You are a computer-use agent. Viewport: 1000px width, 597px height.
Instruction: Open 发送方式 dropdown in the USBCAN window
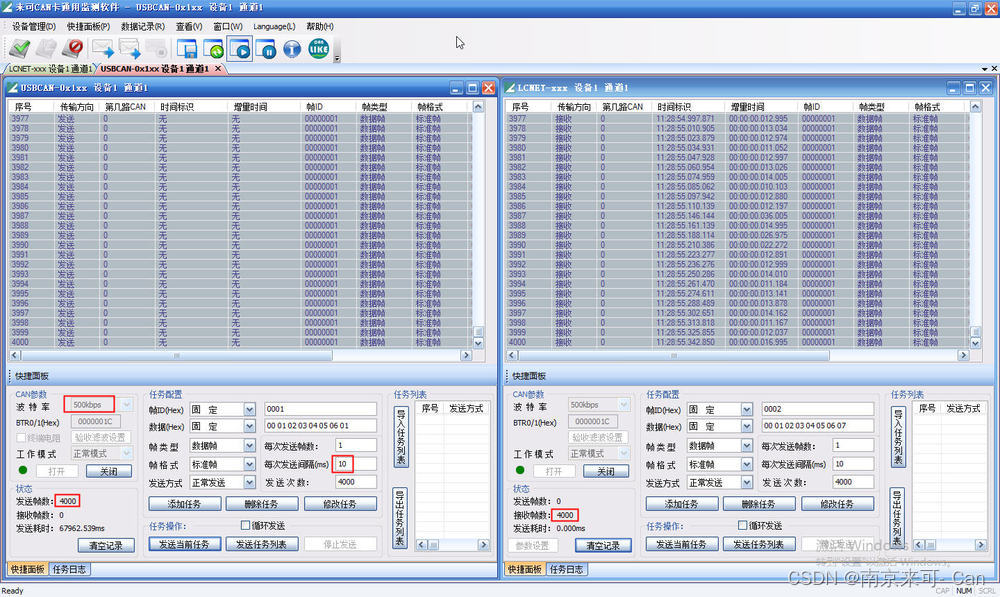click(x=249, y=483)
